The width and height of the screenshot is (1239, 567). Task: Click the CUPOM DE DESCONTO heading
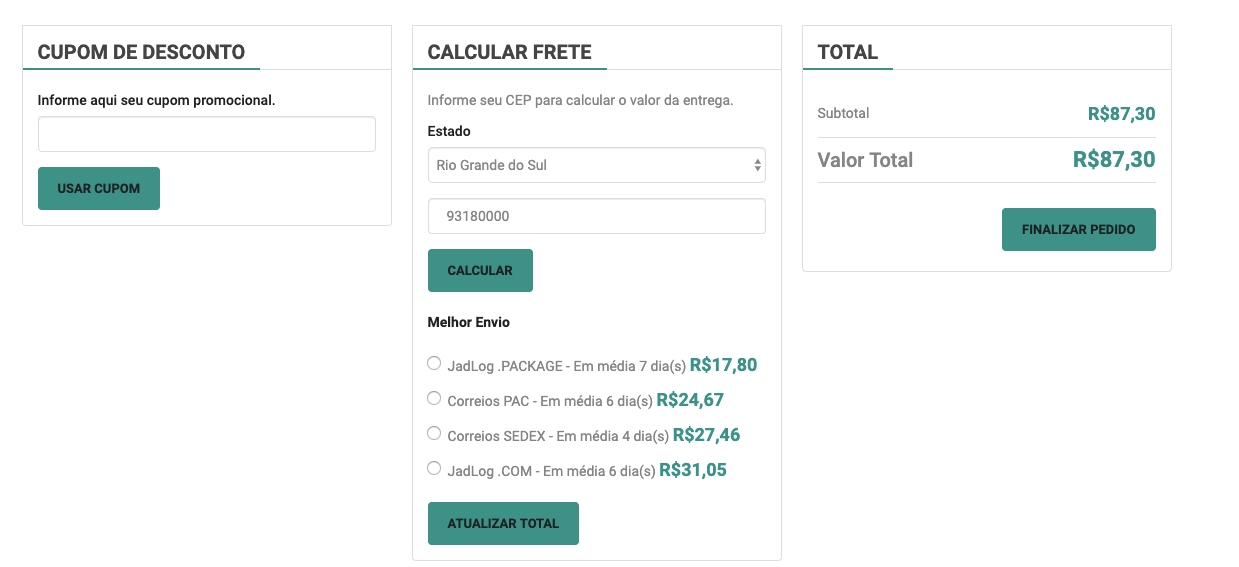coord(141,52)
